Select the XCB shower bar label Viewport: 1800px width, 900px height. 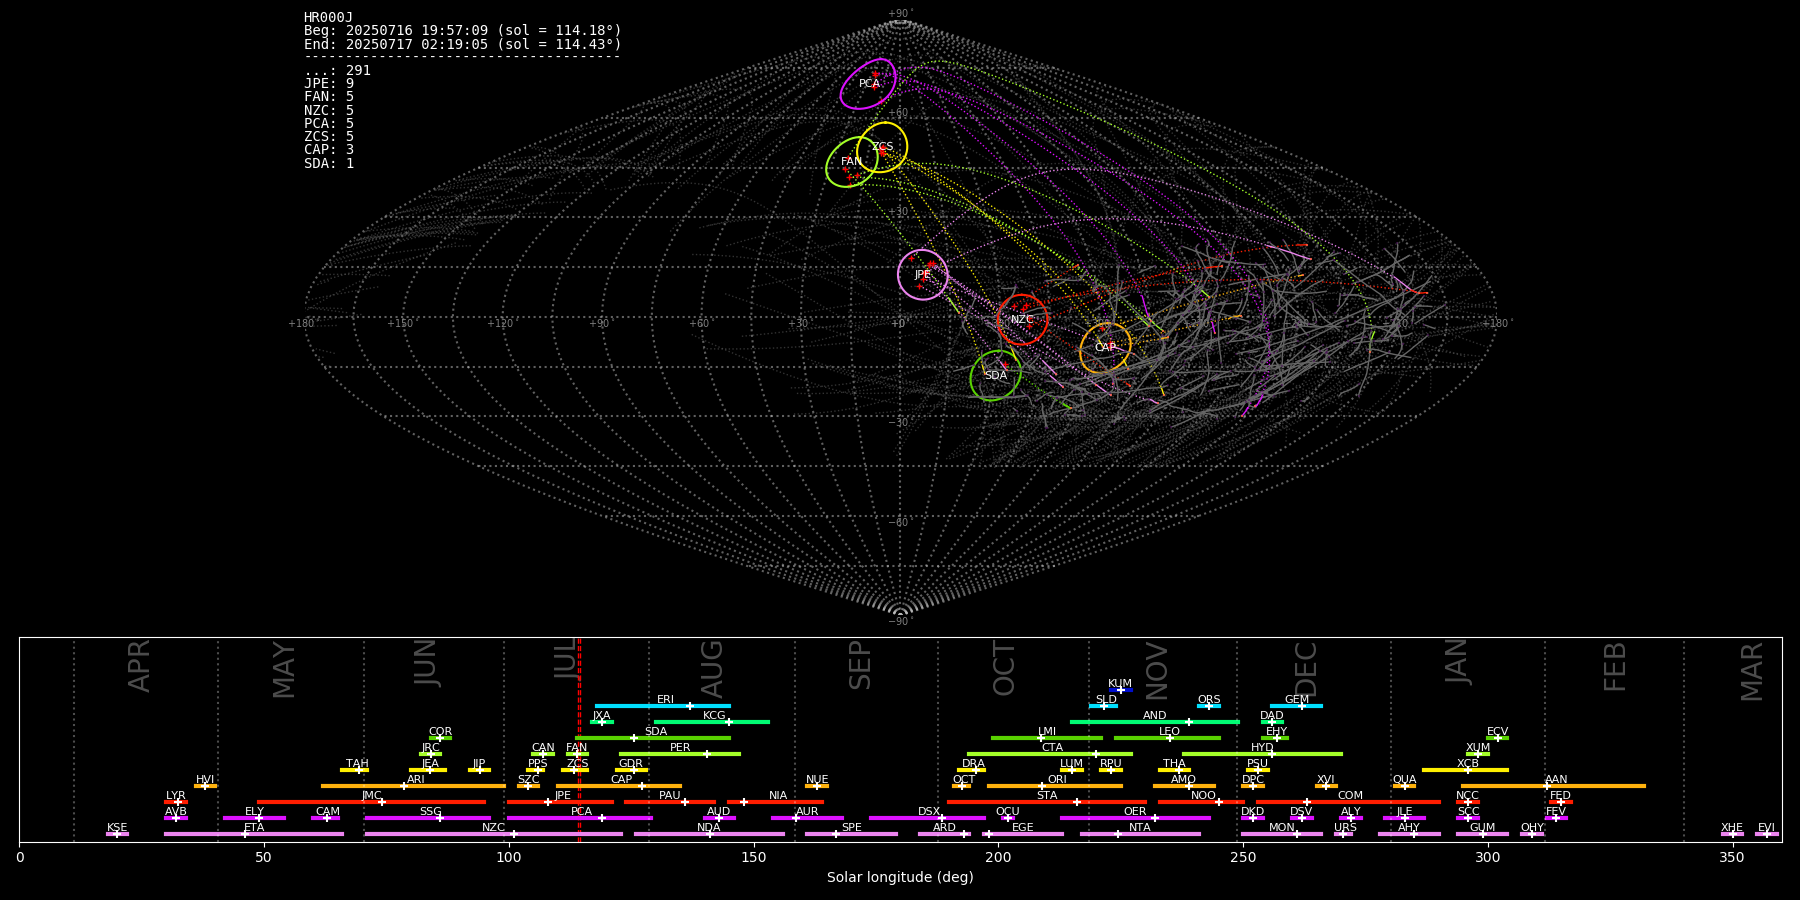[x=1468, y=763]
